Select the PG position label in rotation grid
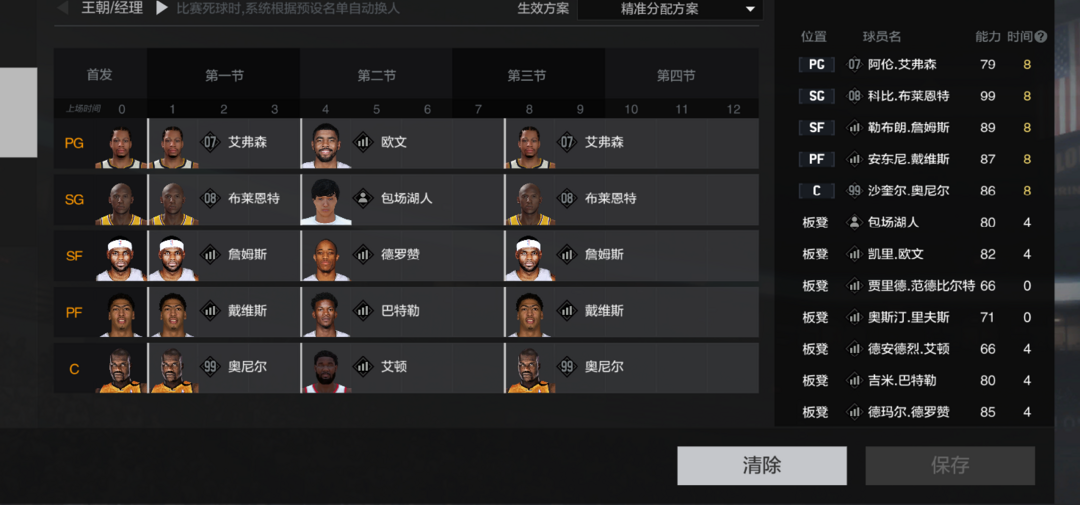 [74, 143]
